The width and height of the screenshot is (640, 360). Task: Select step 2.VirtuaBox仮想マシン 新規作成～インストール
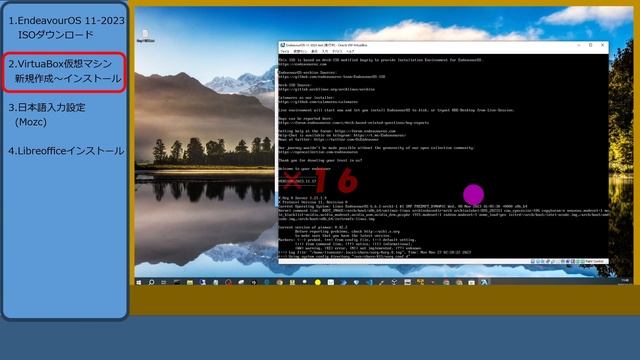pyautogui.click(x=65, y=71)
